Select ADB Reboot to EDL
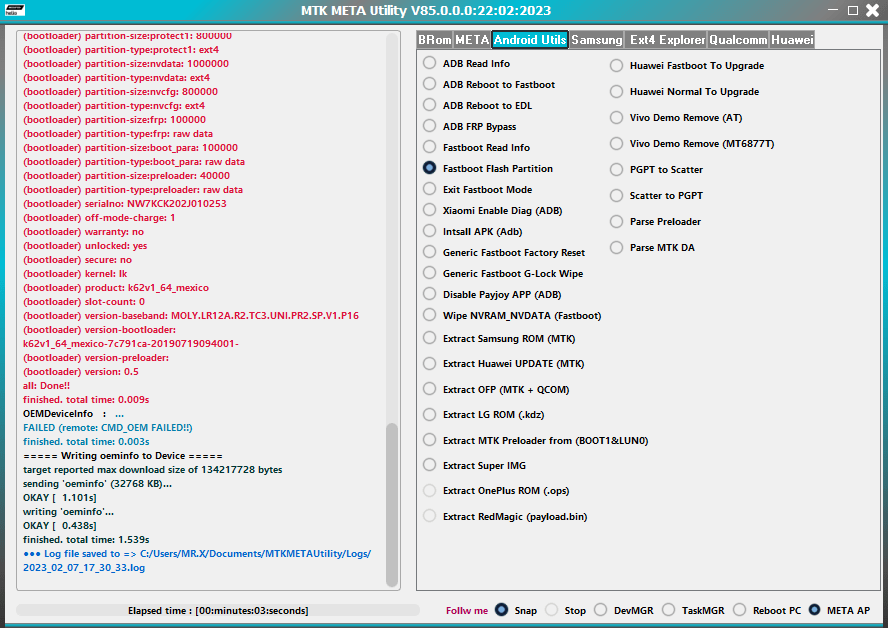 coord(429,105)
